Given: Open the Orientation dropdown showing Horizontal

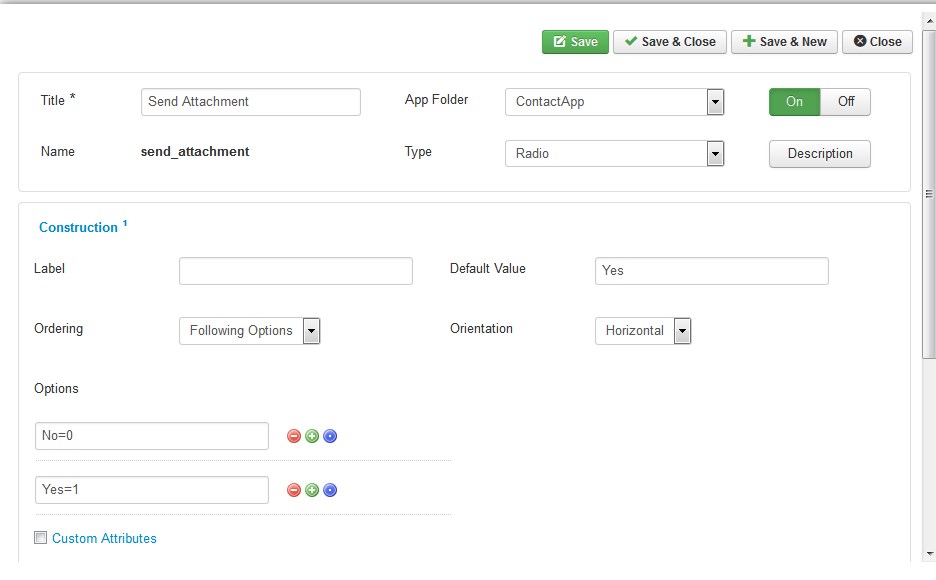Looking at the screenshot, I should click(643, 331).
